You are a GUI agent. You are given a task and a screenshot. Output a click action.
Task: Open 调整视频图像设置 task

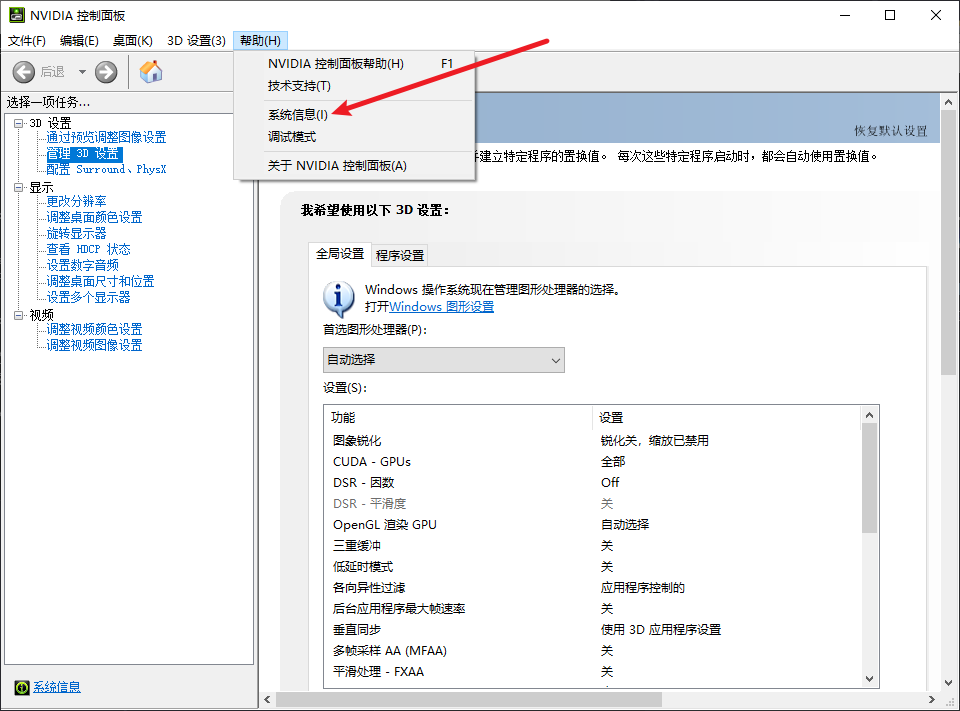pyautogui.click(x=94, y=345)
